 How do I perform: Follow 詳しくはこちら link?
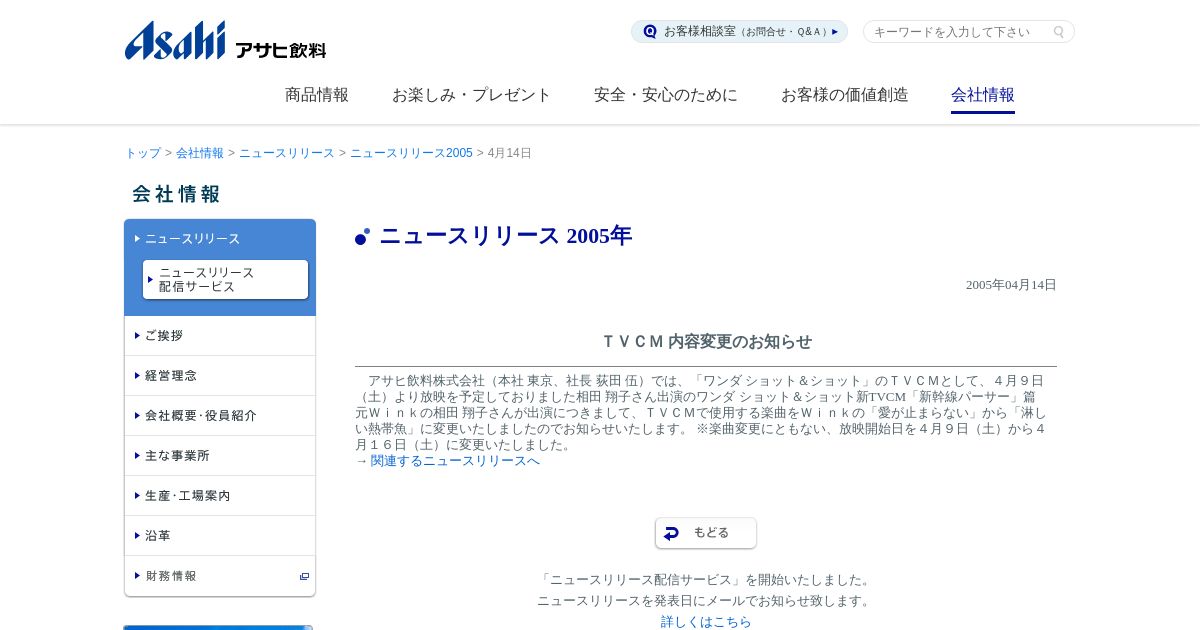point(706,622)
